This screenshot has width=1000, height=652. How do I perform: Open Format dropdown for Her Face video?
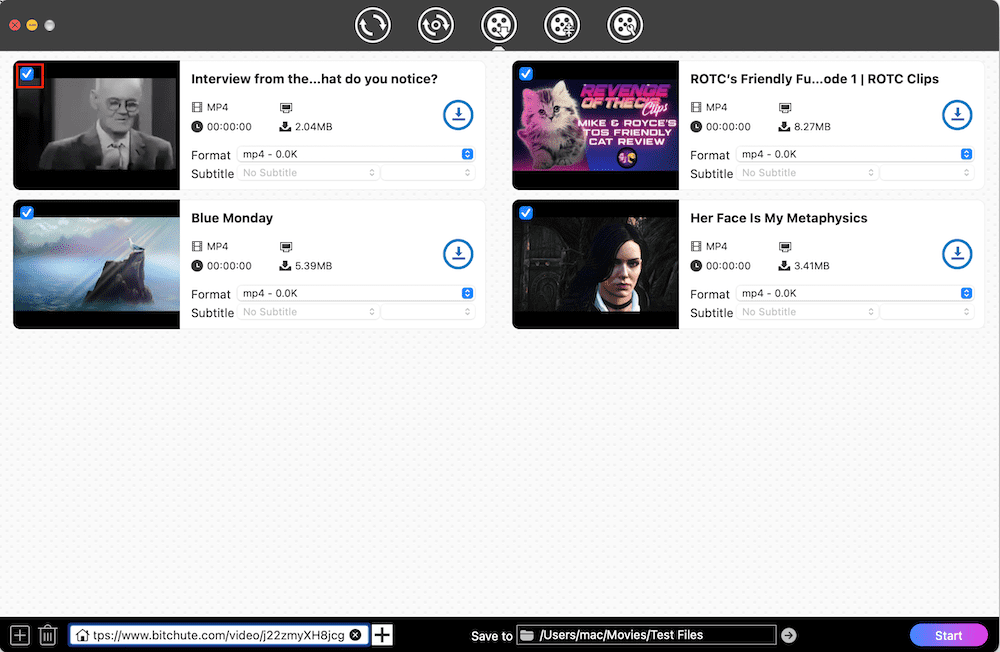[855, 293]
